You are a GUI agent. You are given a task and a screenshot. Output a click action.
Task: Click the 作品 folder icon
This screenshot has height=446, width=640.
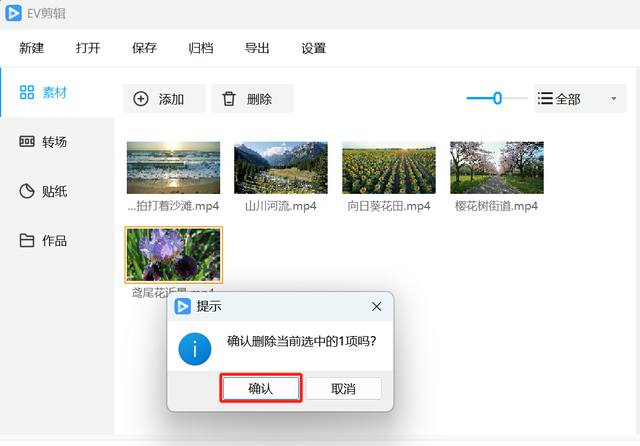(x=27, y=240)
